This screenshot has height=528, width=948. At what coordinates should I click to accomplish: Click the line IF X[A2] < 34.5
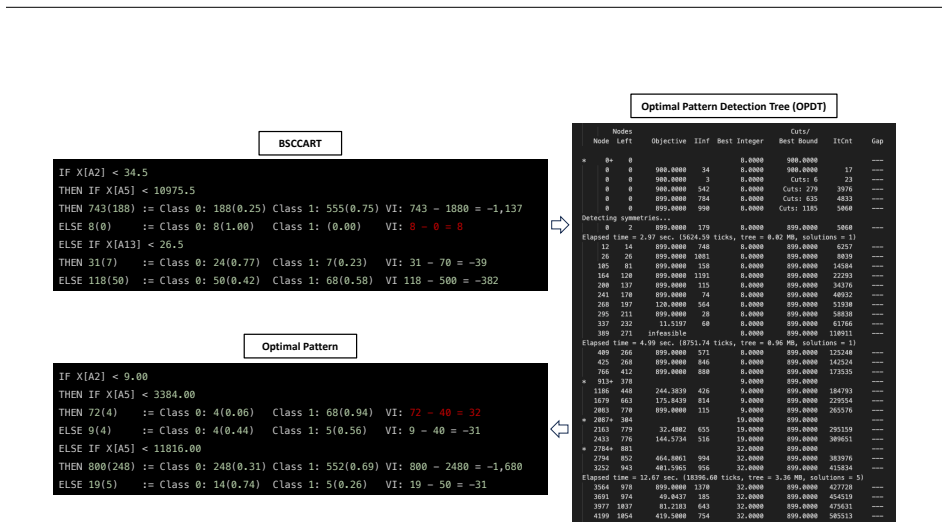coord(103,173)
